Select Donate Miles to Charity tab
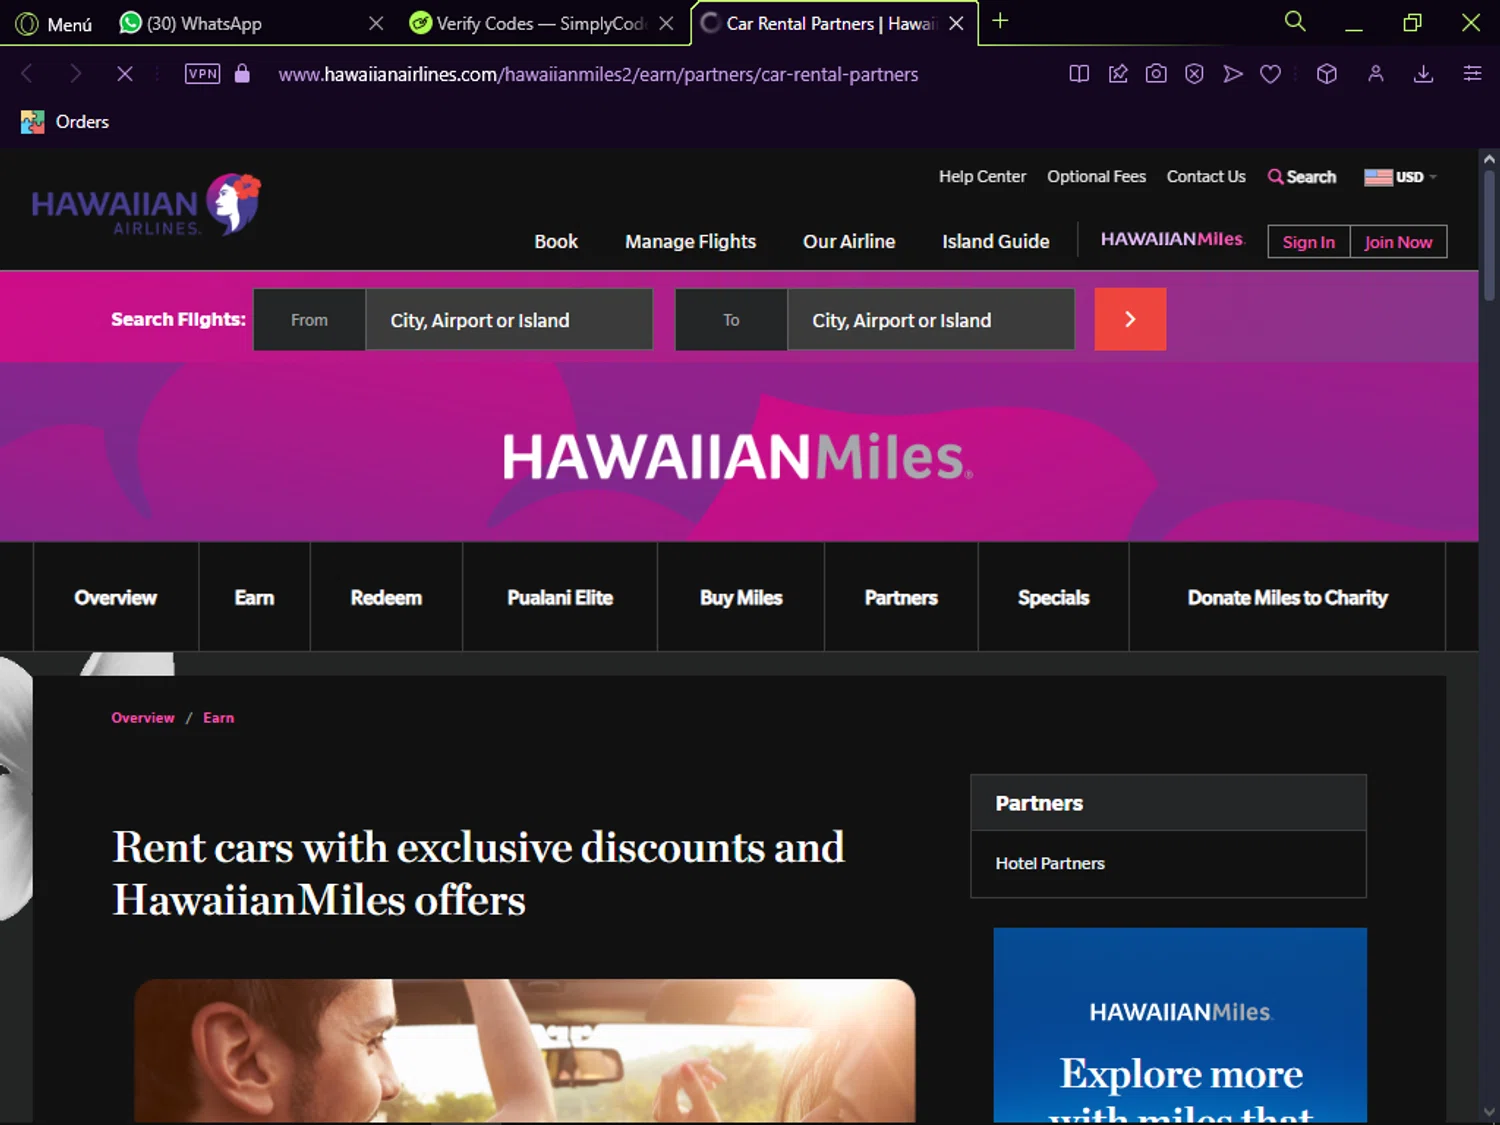 [1288, 598]
